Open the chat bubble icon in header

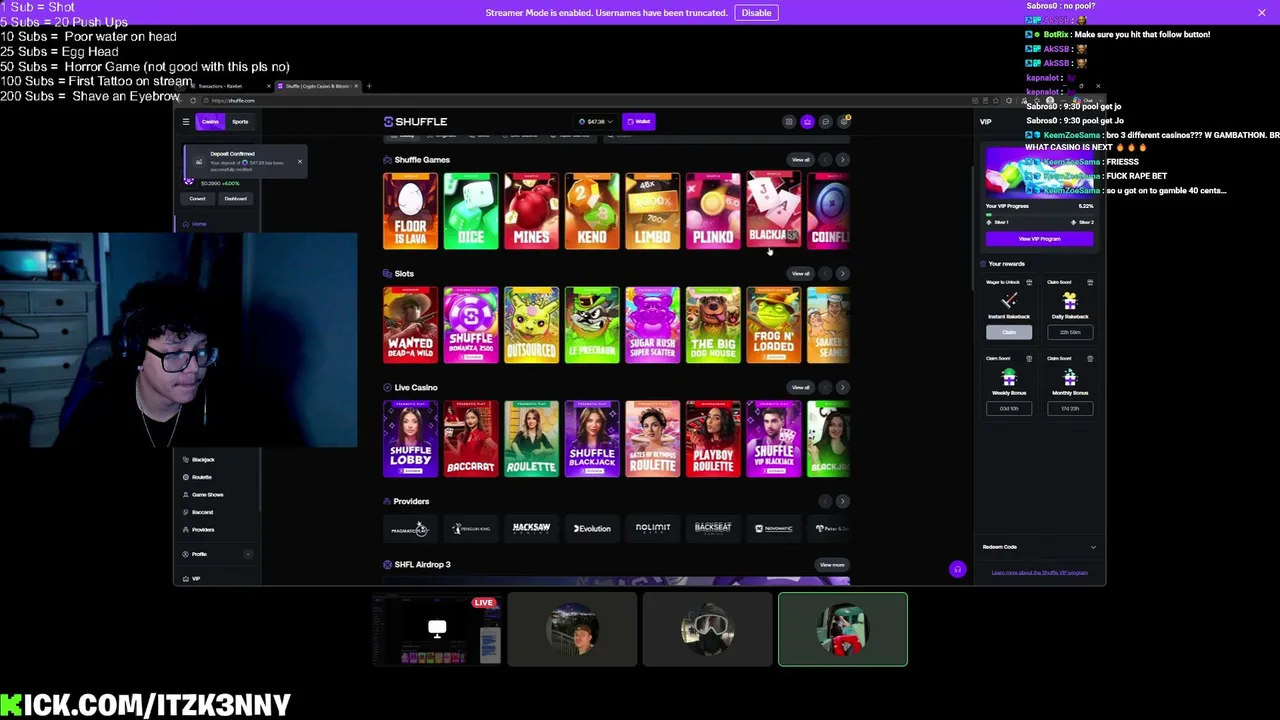[x=825, y=122]
